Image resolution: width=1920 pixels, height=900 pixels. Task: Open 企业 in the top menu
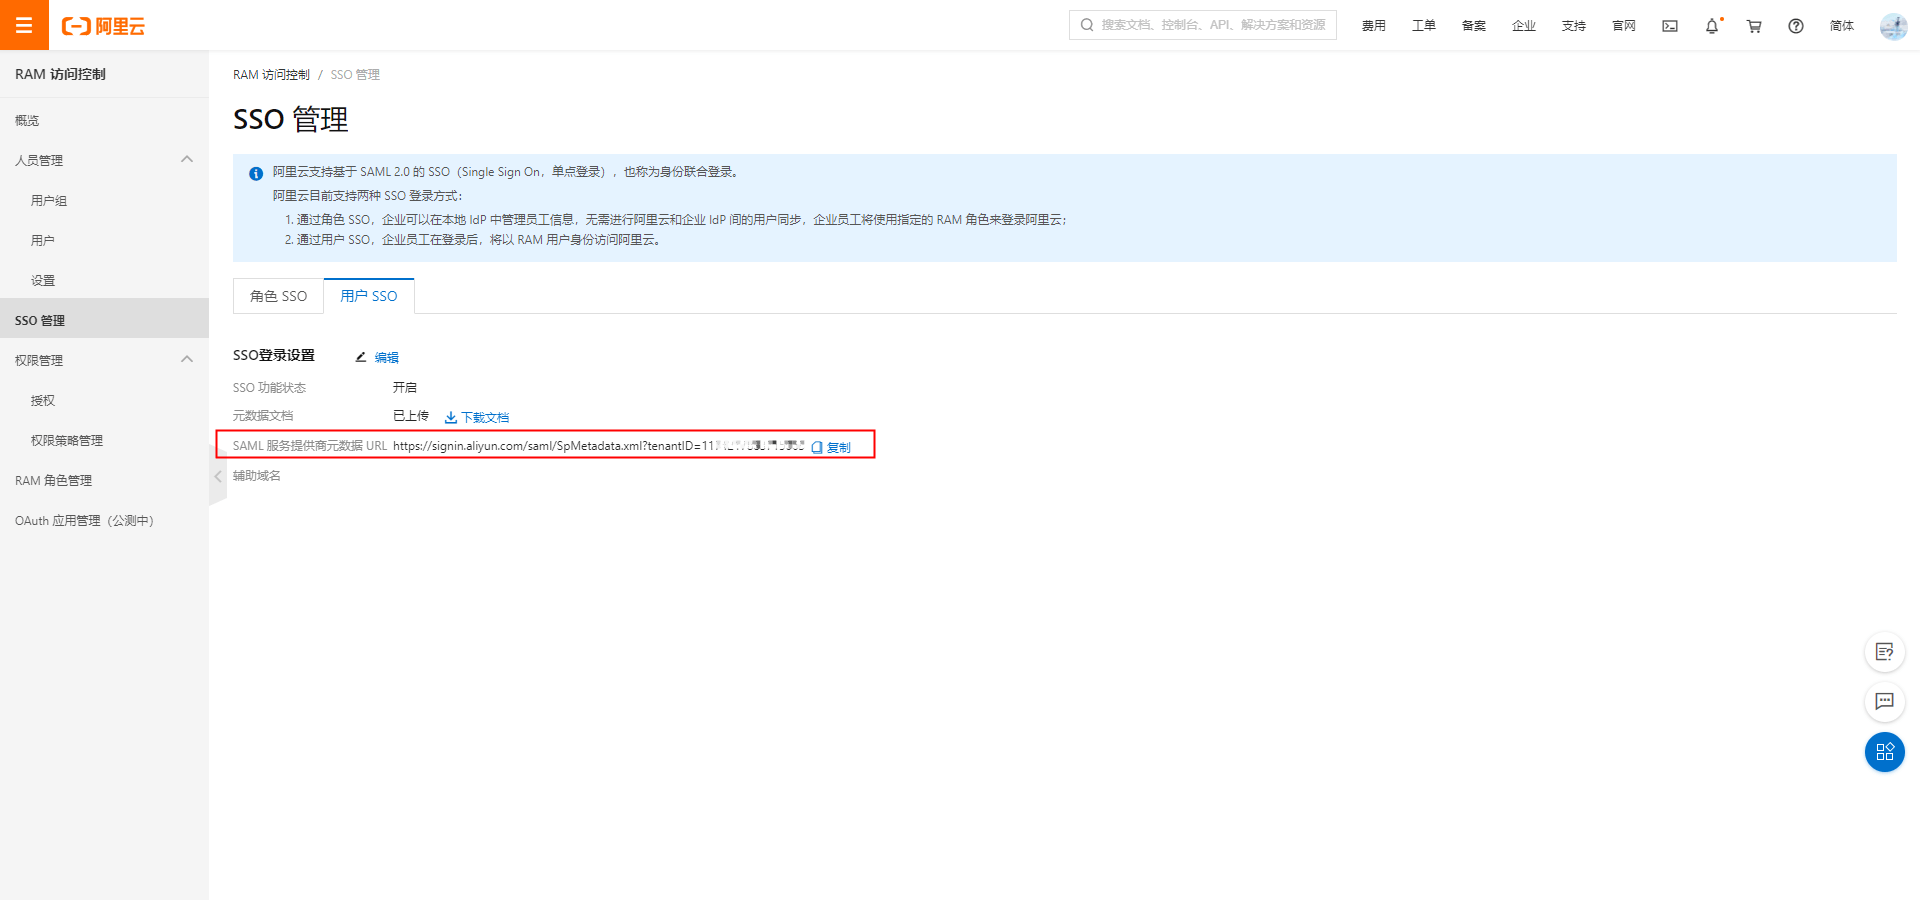(x=1523, y=26)
